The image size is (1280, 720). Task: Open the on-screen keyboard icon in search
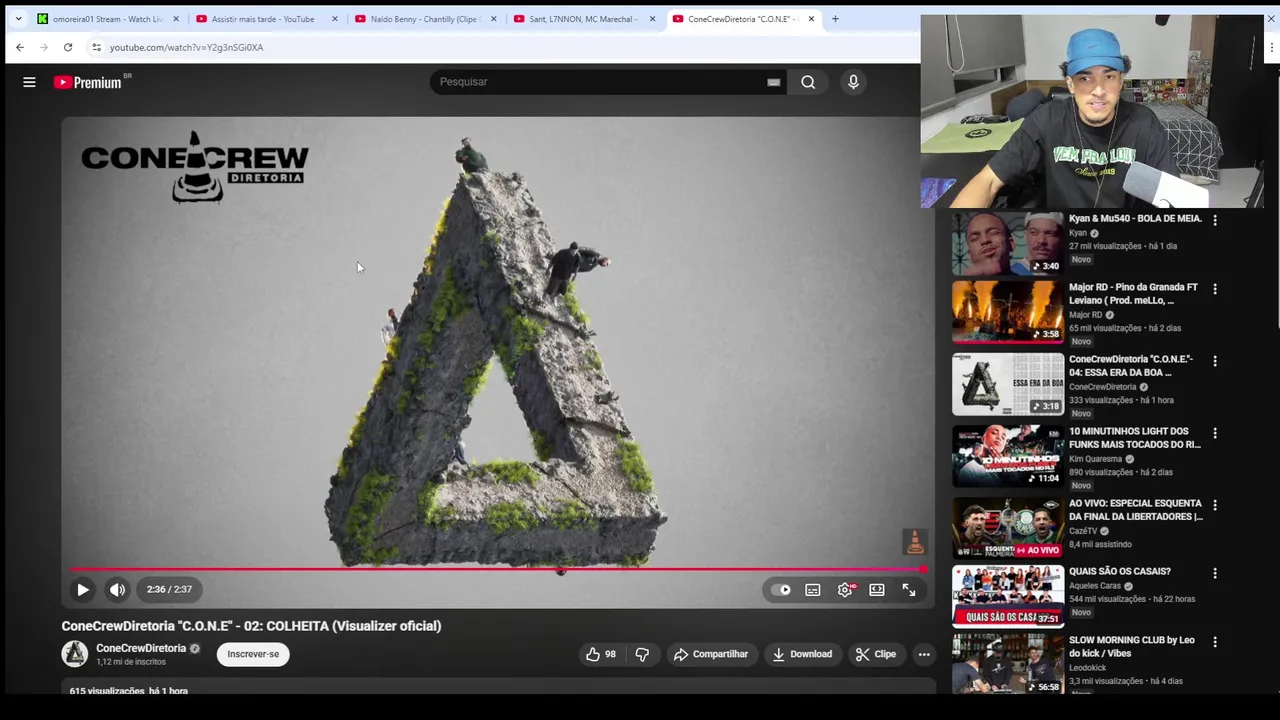coord(773,82)
